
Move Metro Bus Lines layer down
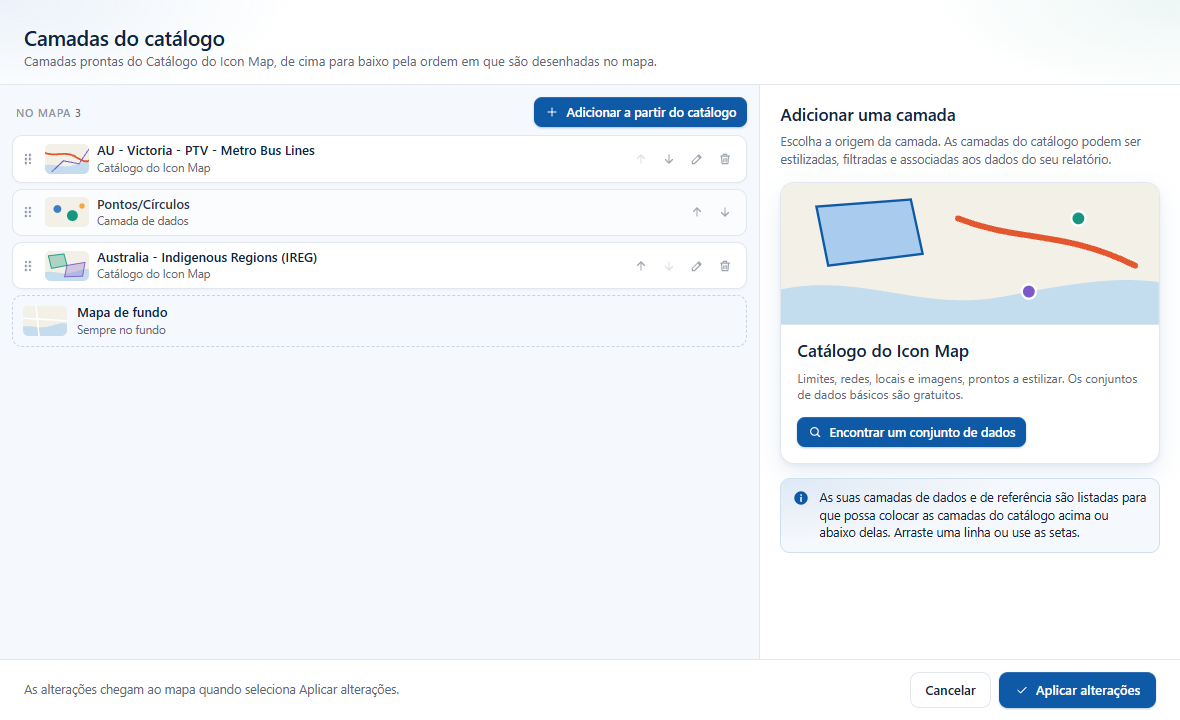tap(668, 159)
